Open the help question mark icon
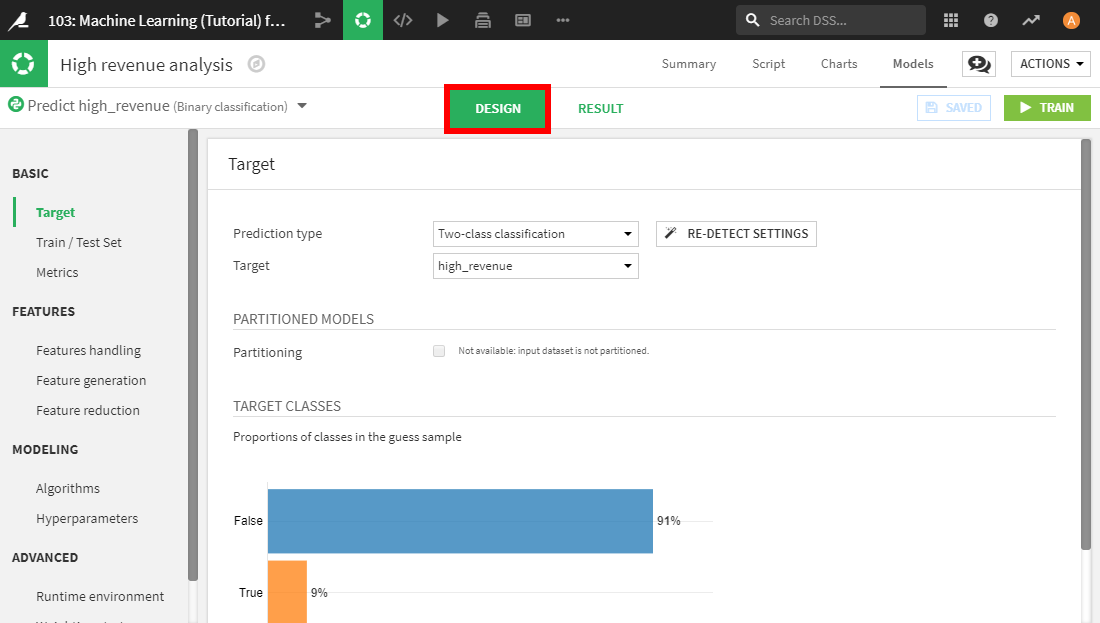This screenshot has height=623, width=1100. pyautogui.click(x=991, y=20)
